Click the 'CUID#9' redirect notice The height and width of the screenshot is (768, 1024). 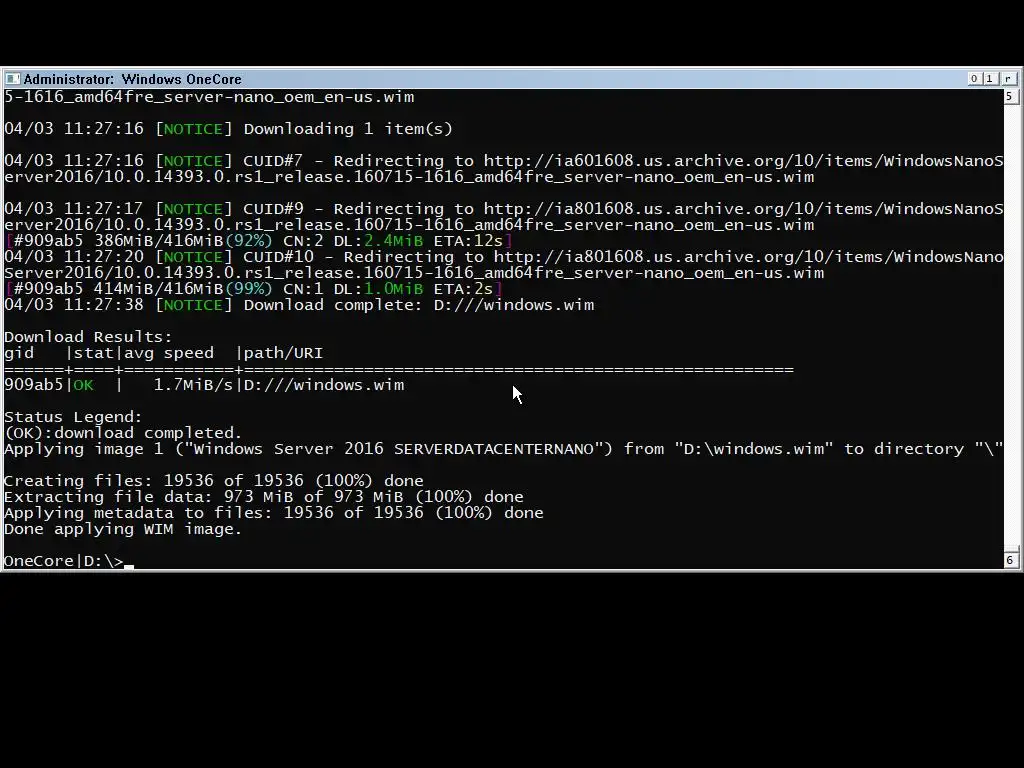click(504, 217)
